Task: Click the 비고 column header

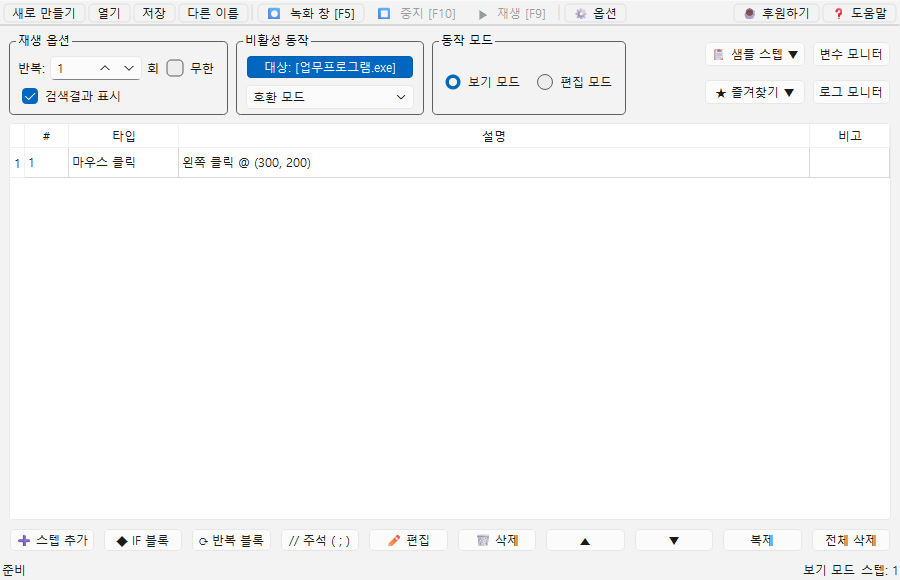Action: coord(849,136)
